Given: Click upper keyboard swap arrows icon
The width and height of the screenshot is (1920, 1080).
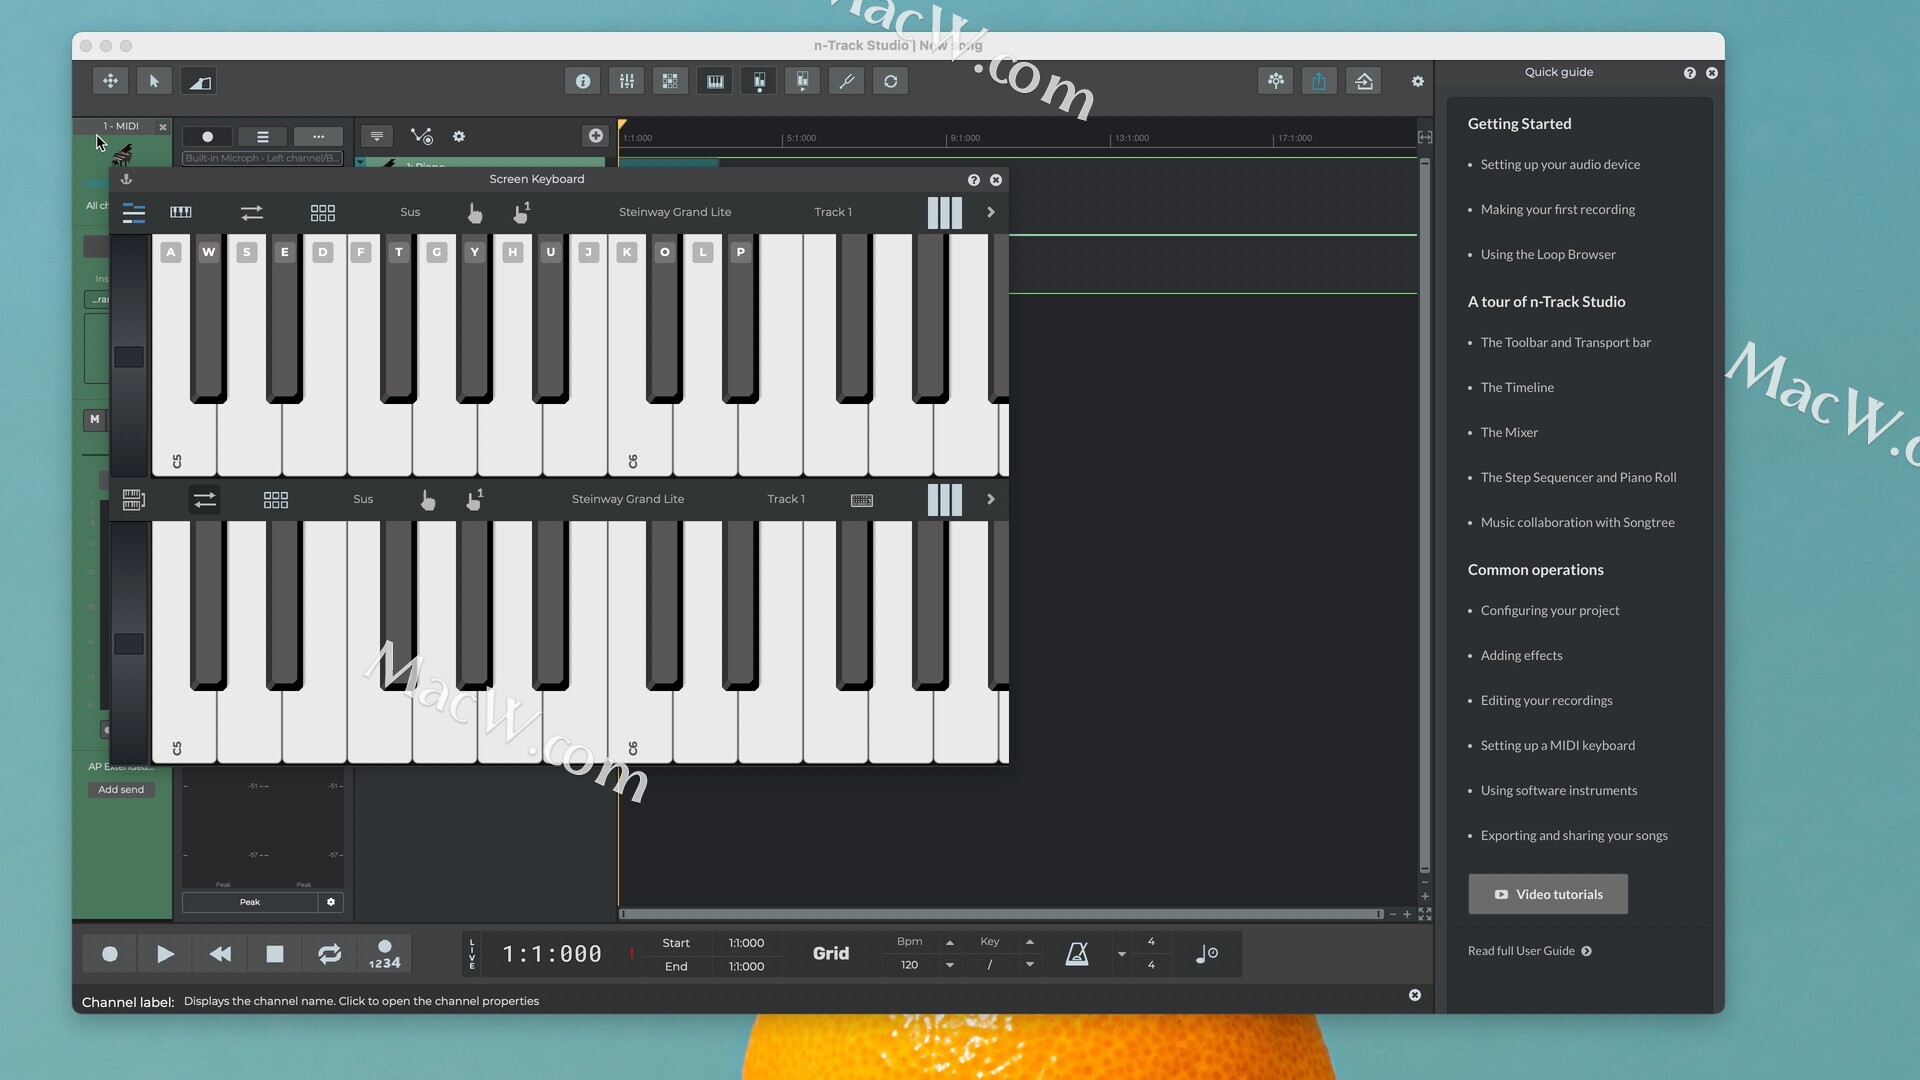Looking at the screenshot, I should pos(252,212).
